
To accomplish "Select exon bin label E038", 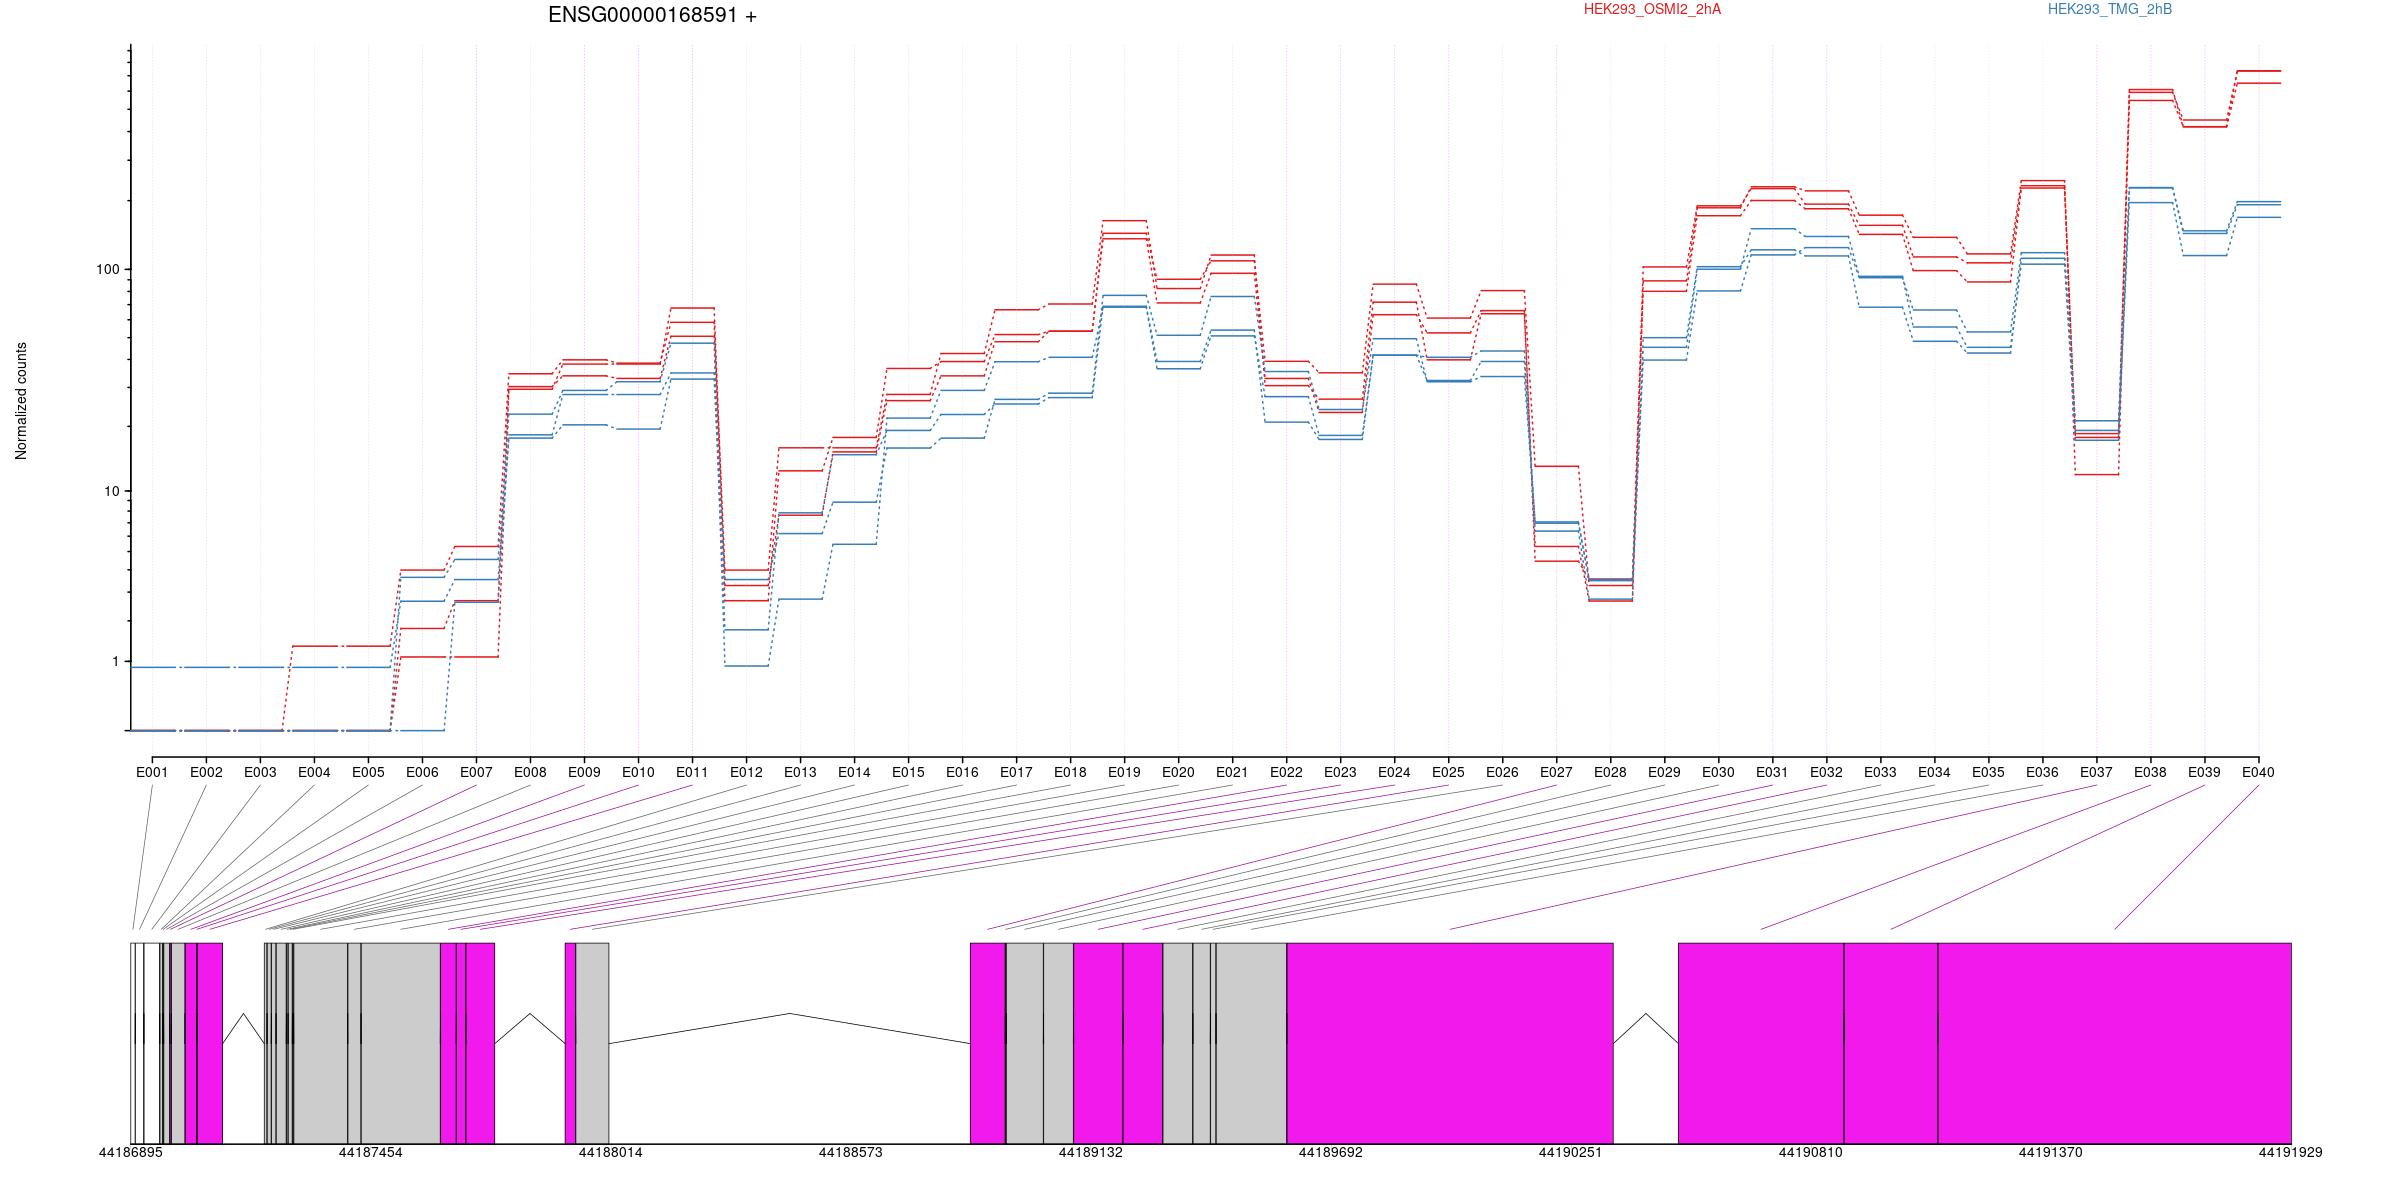I will [2150, 772].
